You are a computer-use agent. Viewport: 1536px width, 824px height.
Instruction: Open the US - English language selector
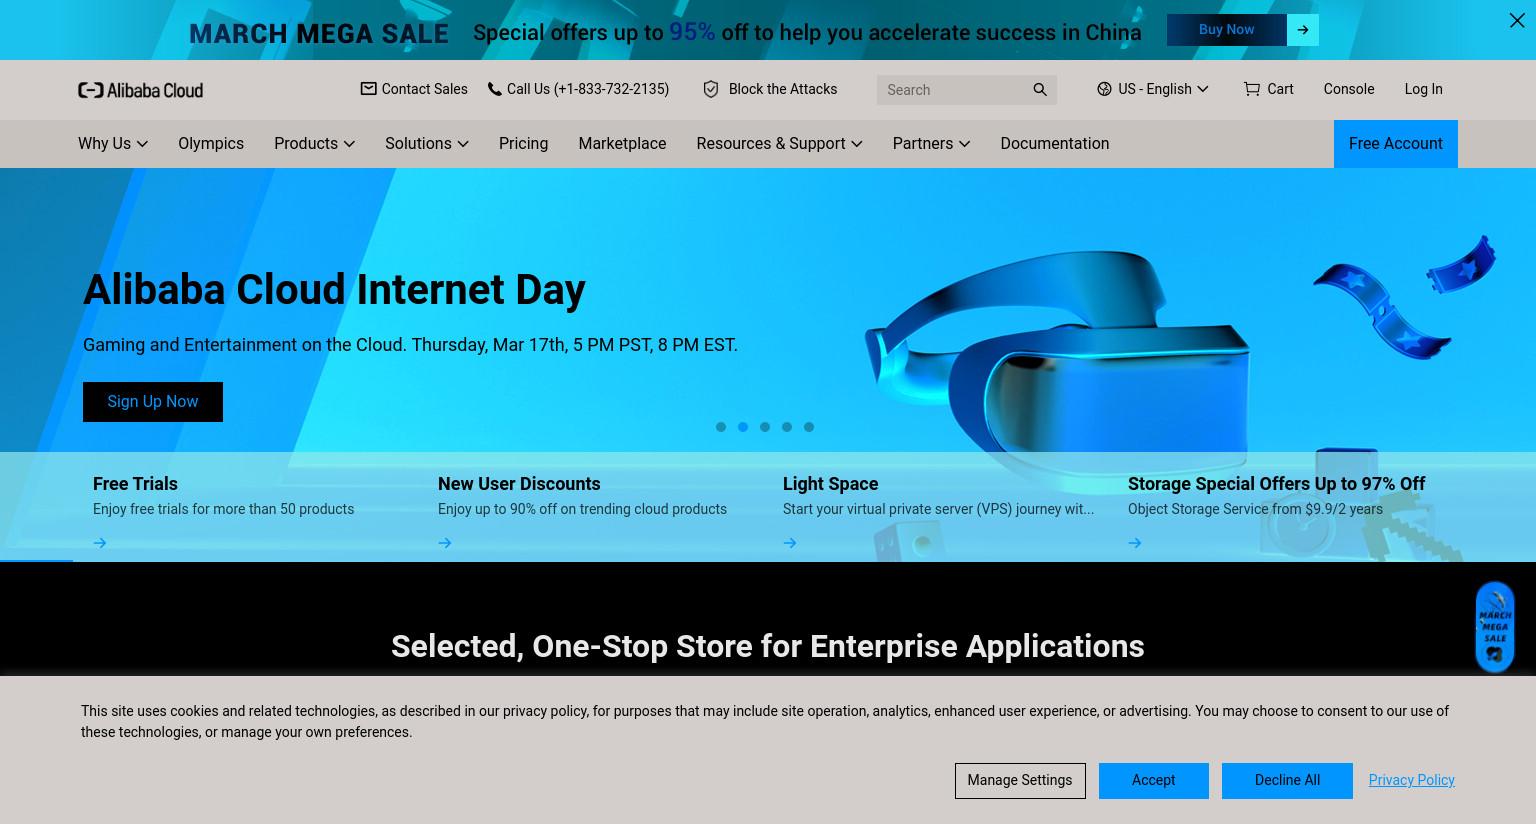(1153, 89)
